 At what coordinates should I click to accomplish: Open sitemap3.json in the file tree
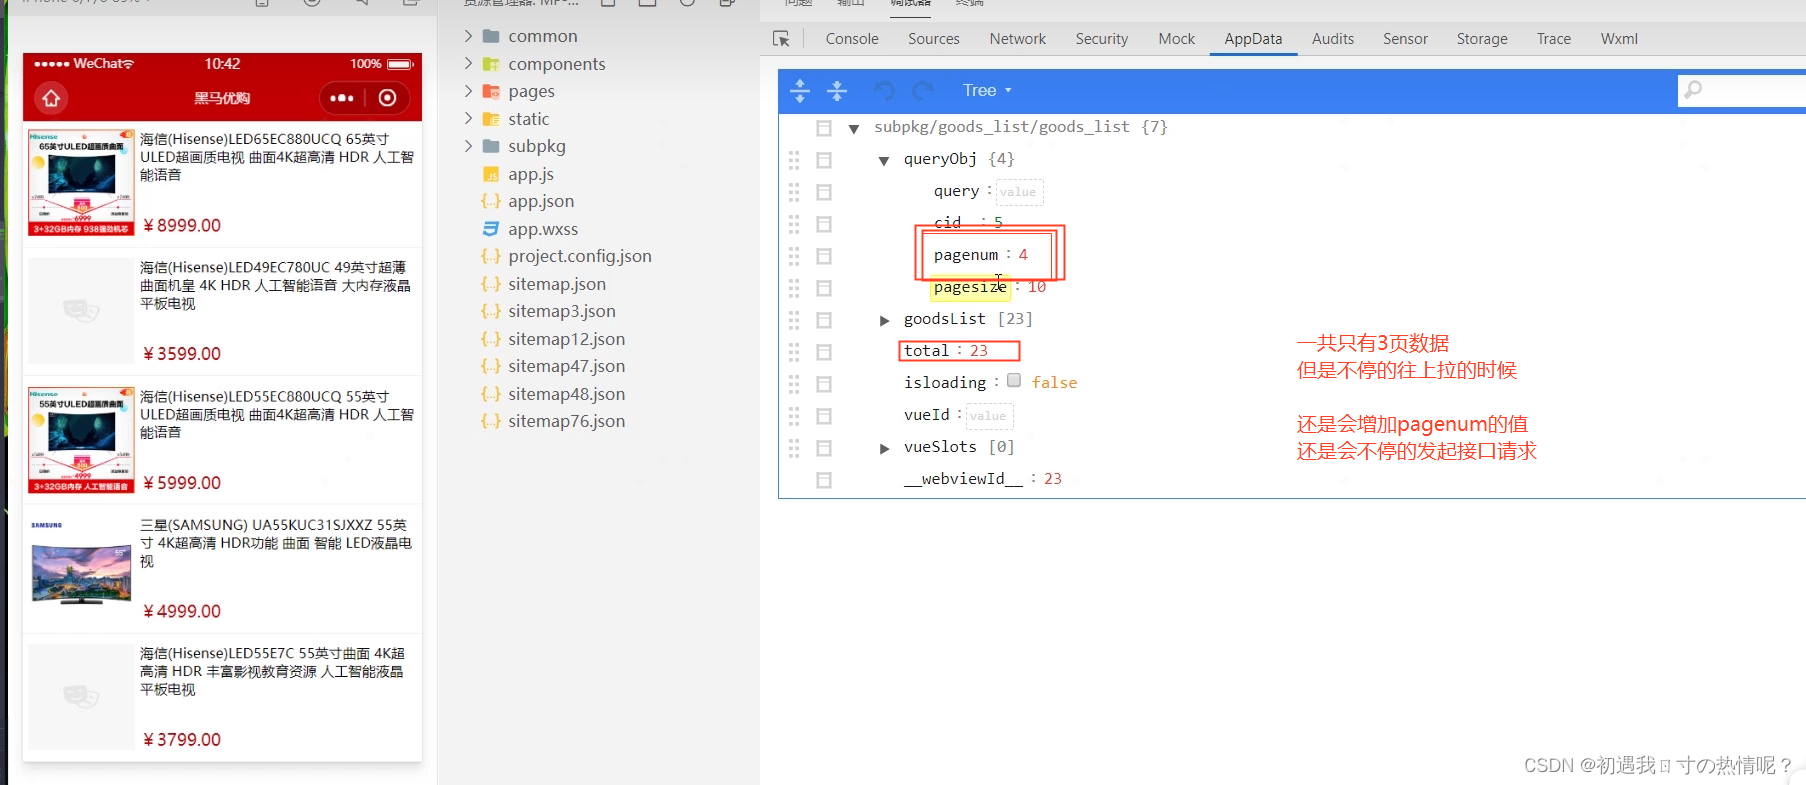(x=562, y=311)
